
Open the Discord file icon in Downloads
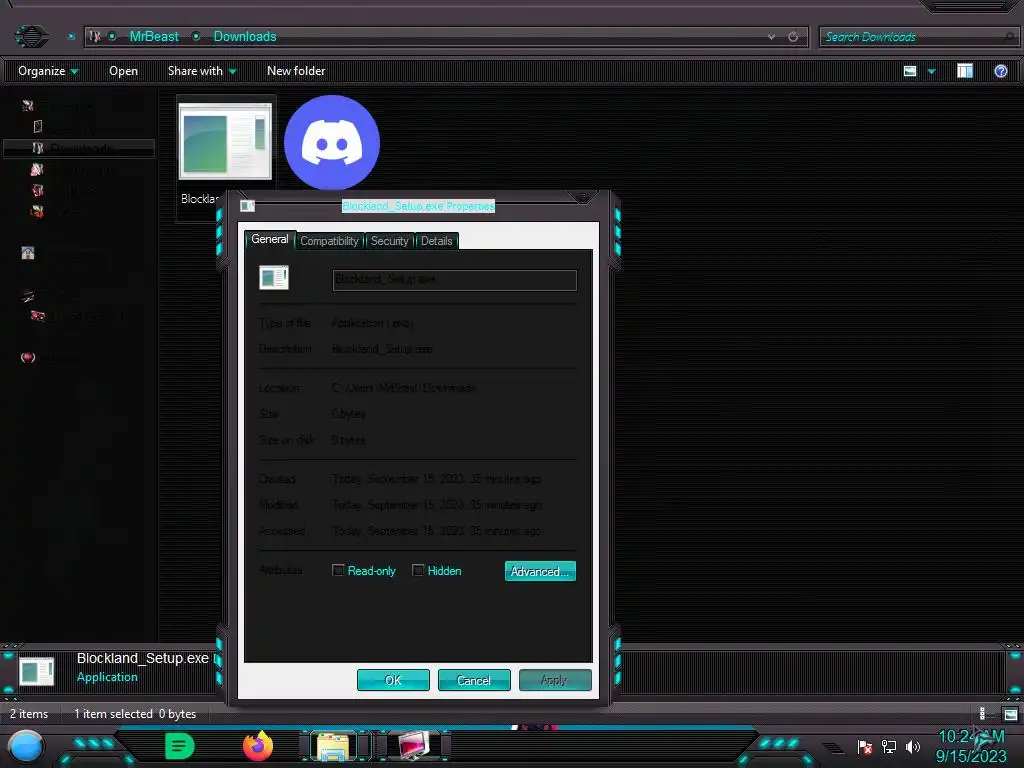pyautogui.click(x=332, y=142)
